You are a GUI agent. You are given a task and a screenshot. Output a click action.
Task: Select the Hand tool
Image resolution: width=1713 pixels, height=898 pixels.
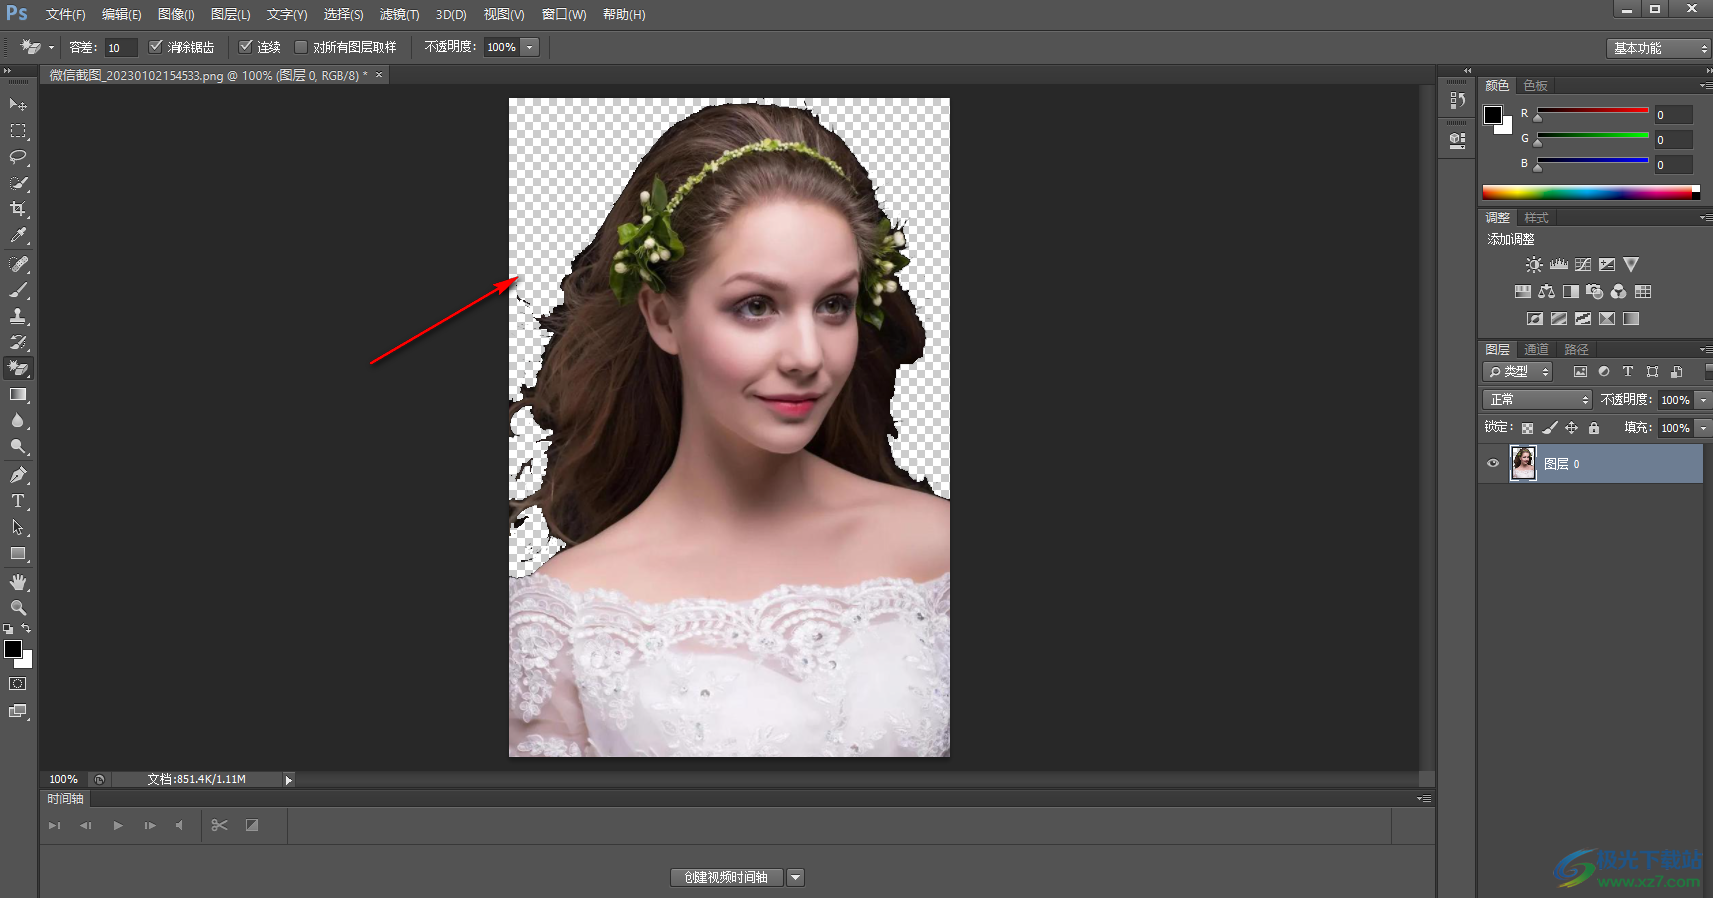(x=18, y=582)
